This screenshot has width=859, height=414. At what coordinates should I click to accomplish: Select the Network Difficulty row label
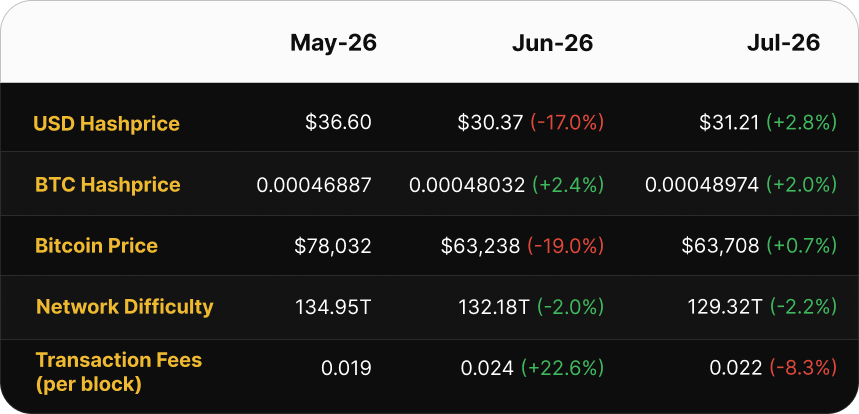124,307
